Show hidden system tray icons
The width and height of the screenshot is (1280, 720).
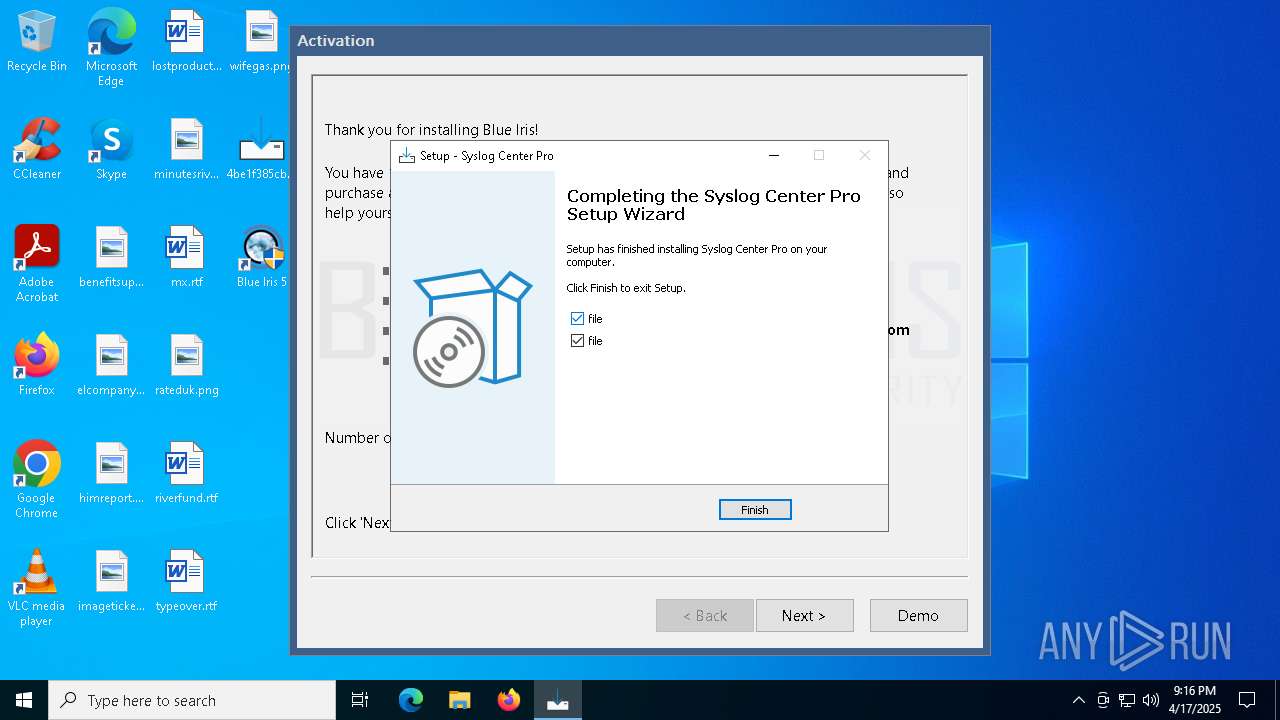click(1078, 700)
